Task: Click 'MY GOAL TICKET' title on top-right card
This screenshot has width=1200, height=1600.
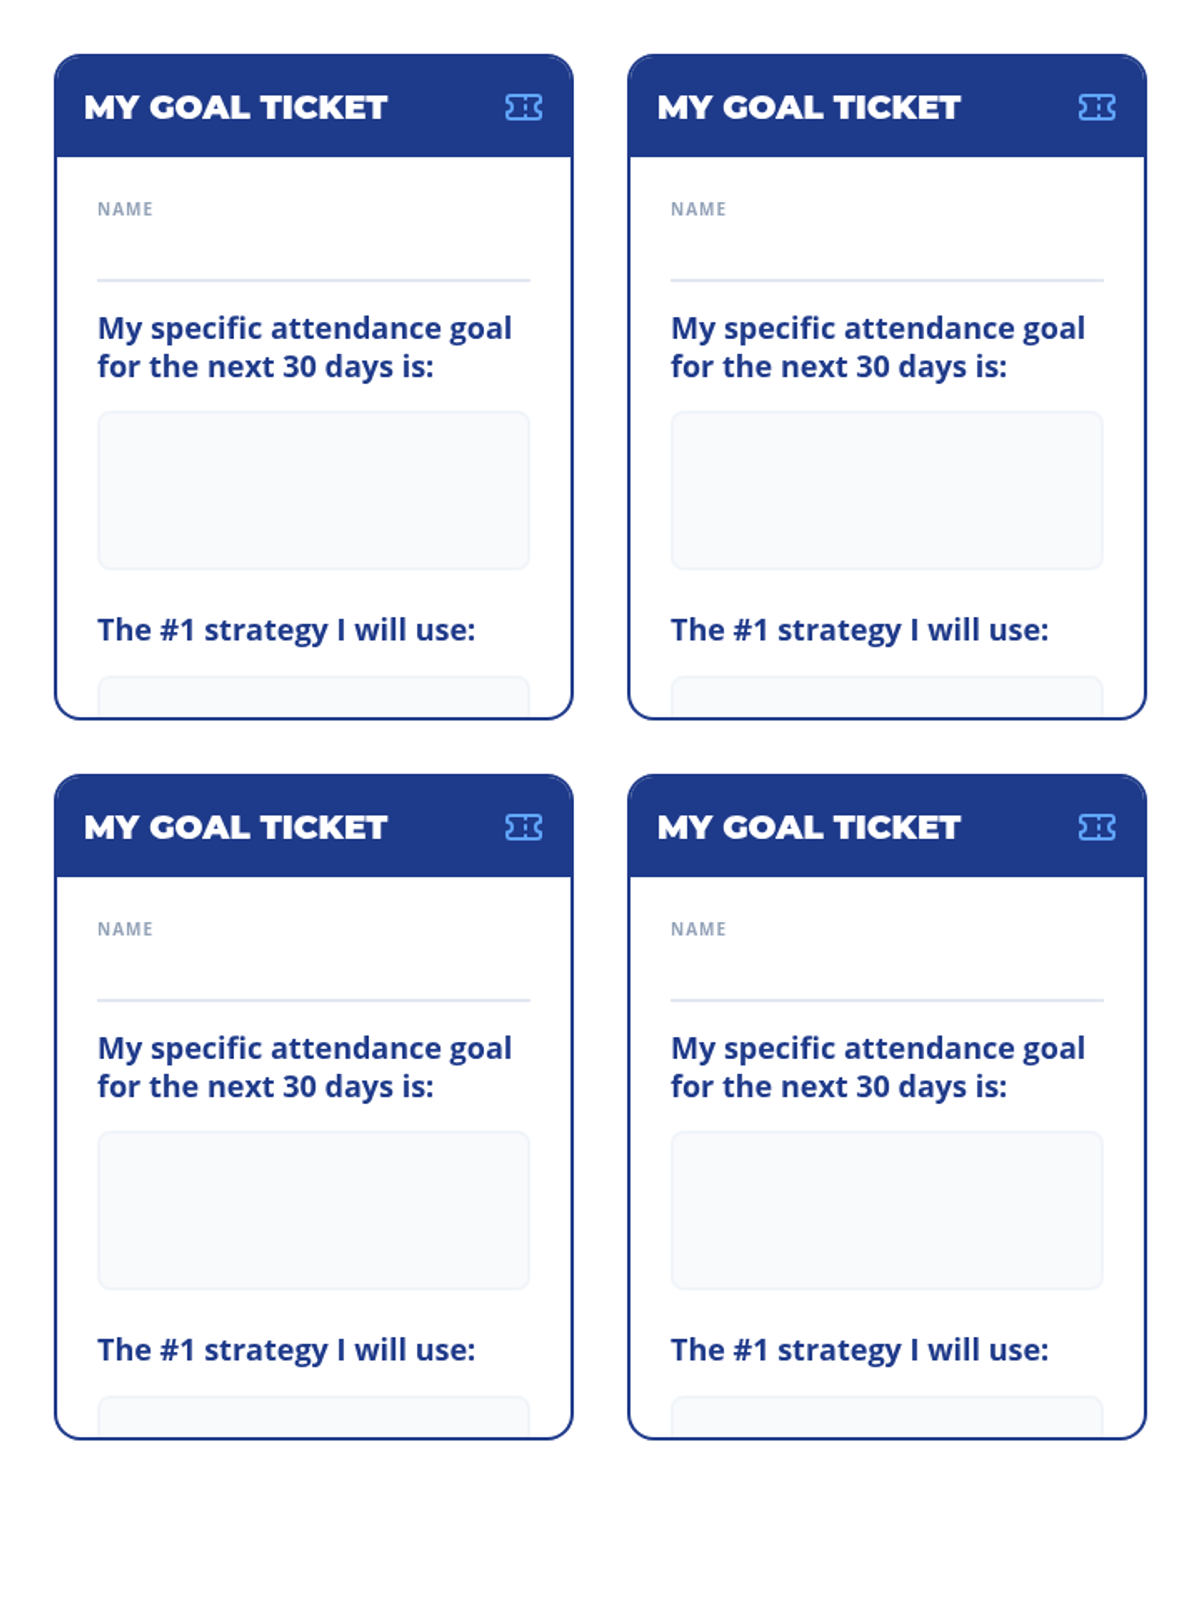Action: (x=809, y=107)
